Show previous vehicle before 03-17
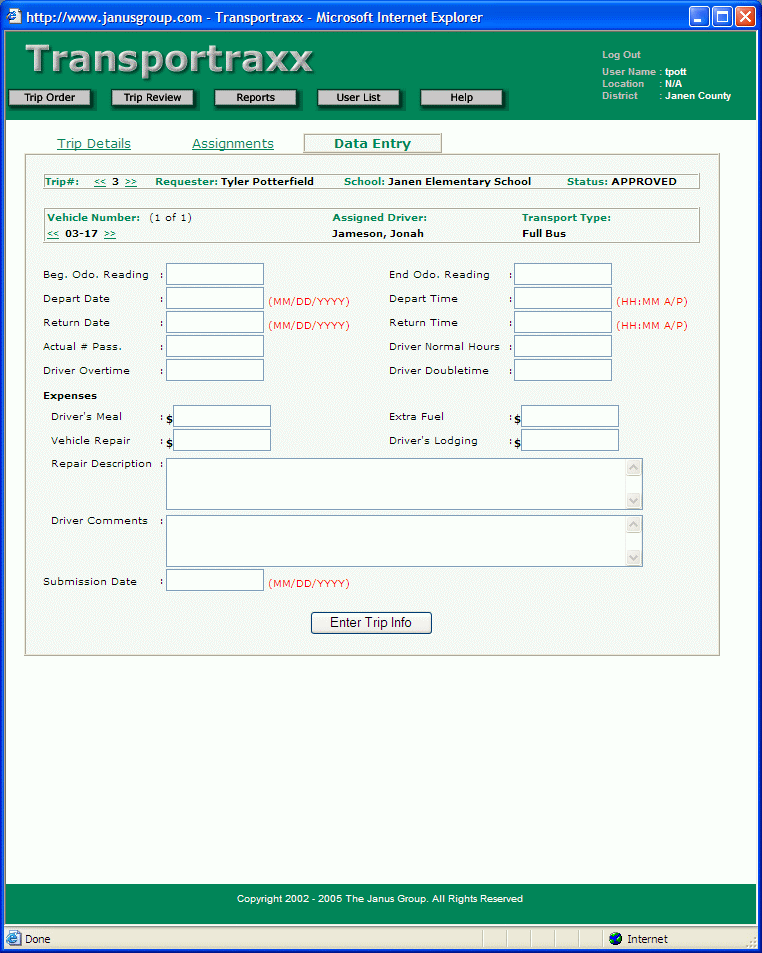Viewport: 762px width, 953px height. click(x=53, y=234)
